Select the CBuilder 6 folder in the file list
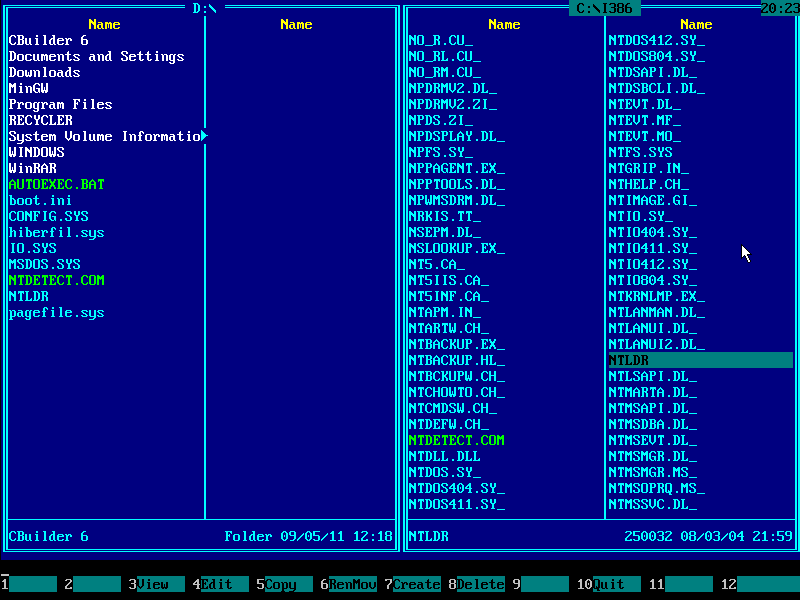800x600 pixels. point(48,40)
